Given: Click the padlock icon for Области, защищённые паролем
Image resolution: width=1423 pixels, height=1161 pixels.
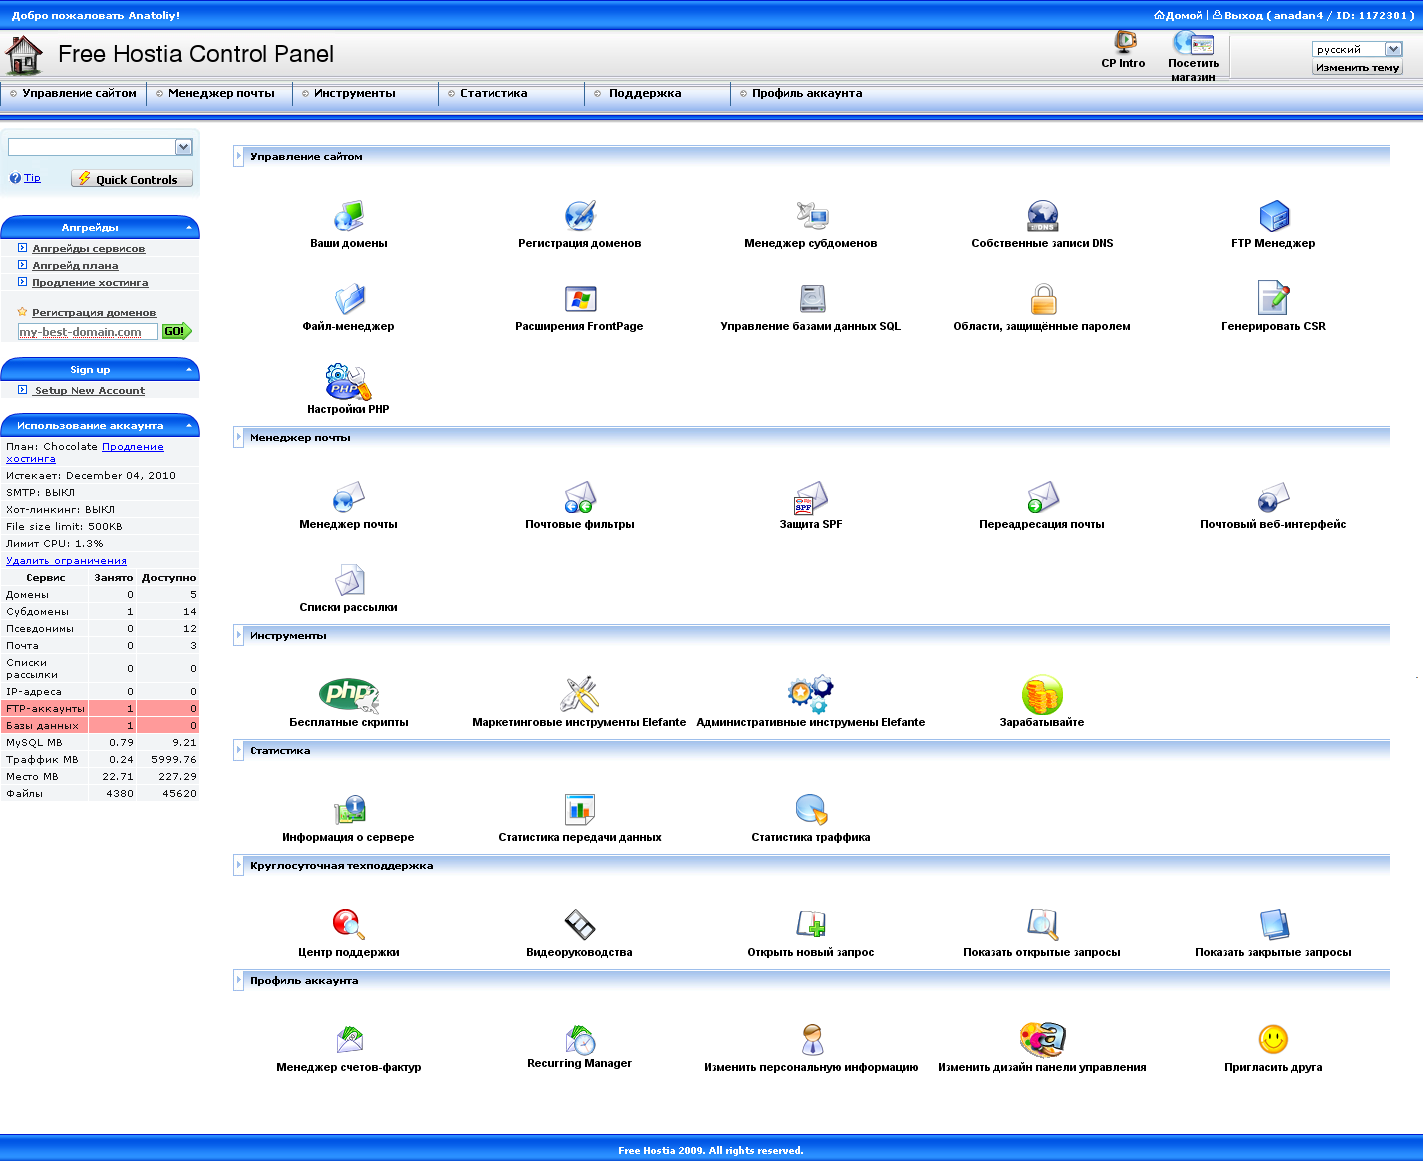Looking at the screenshot, I should click(x=1042, y=298).
